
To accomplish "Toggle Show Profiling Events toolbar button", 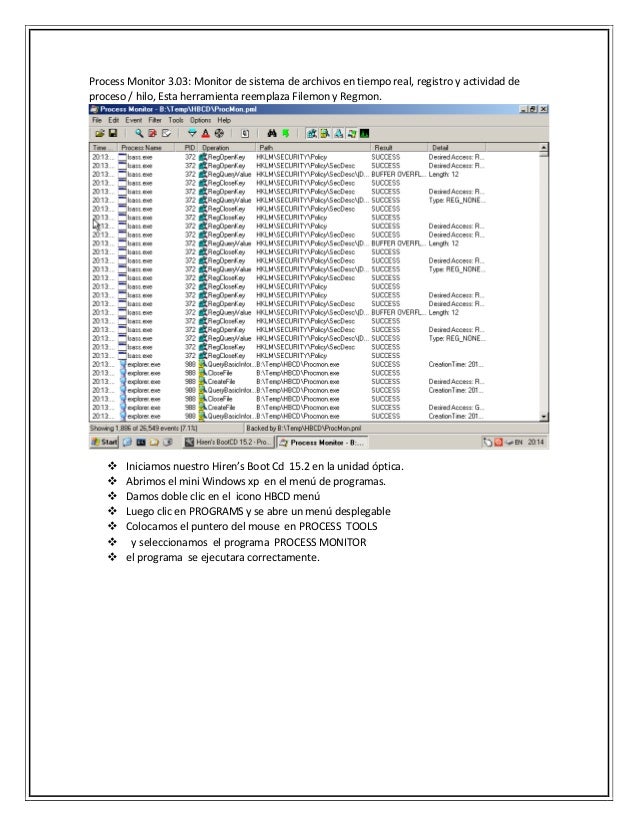I will [x=365, y=133].
